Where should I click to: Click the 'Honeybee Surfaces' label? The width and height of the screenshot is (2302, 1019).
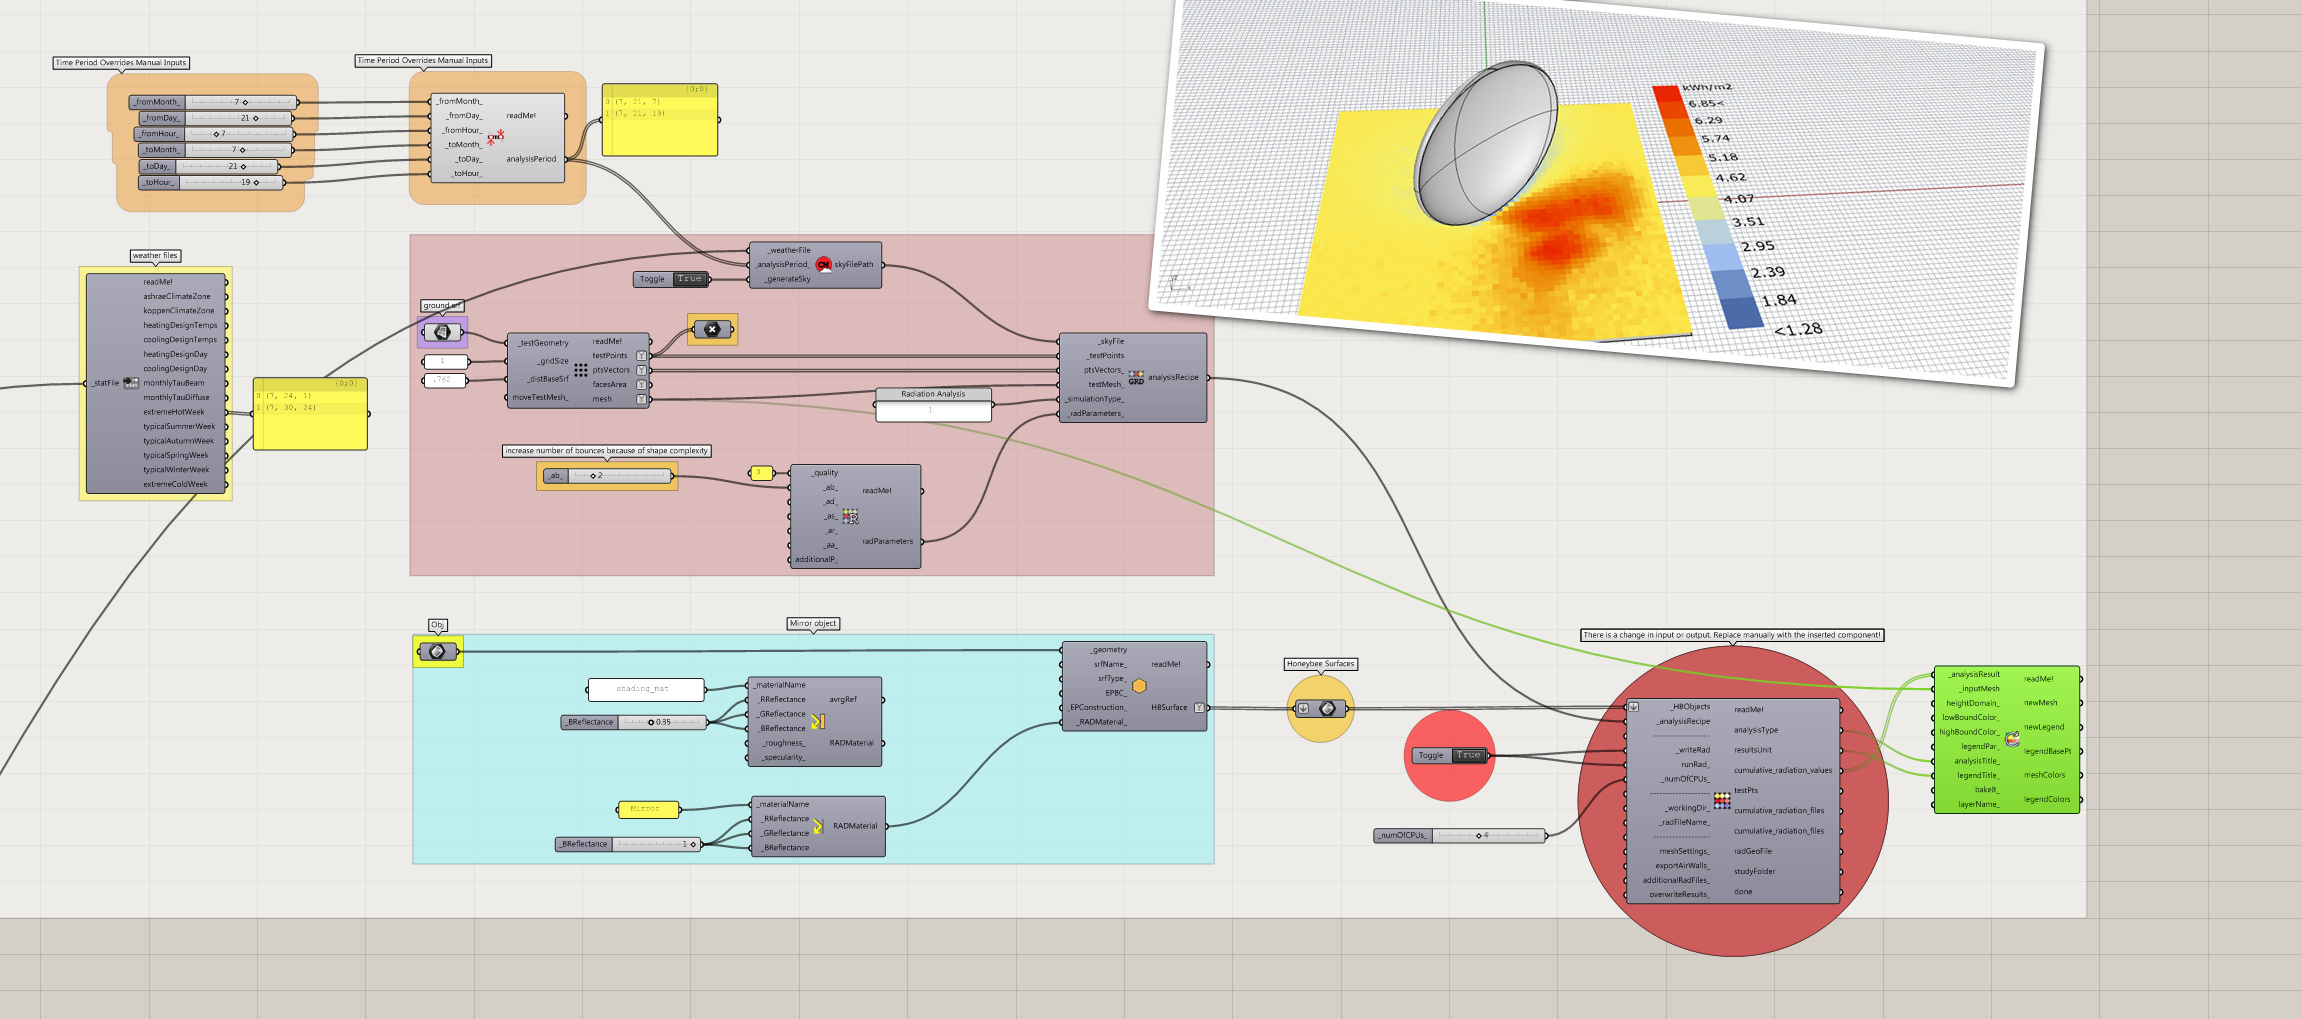click(x=1320, y=664)
